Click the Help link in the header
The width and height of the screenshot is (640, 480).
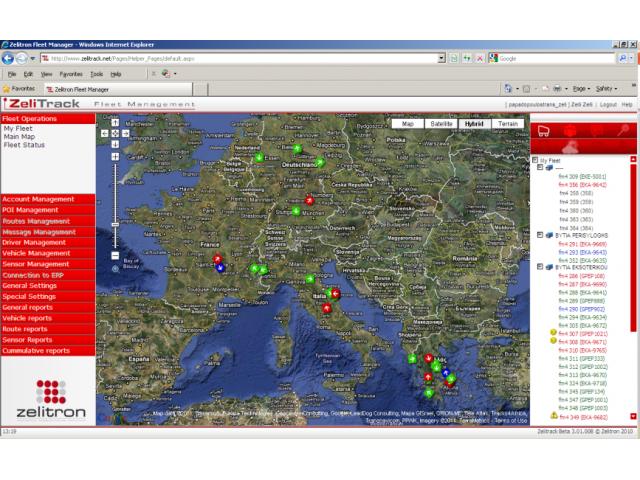(627, 105)
